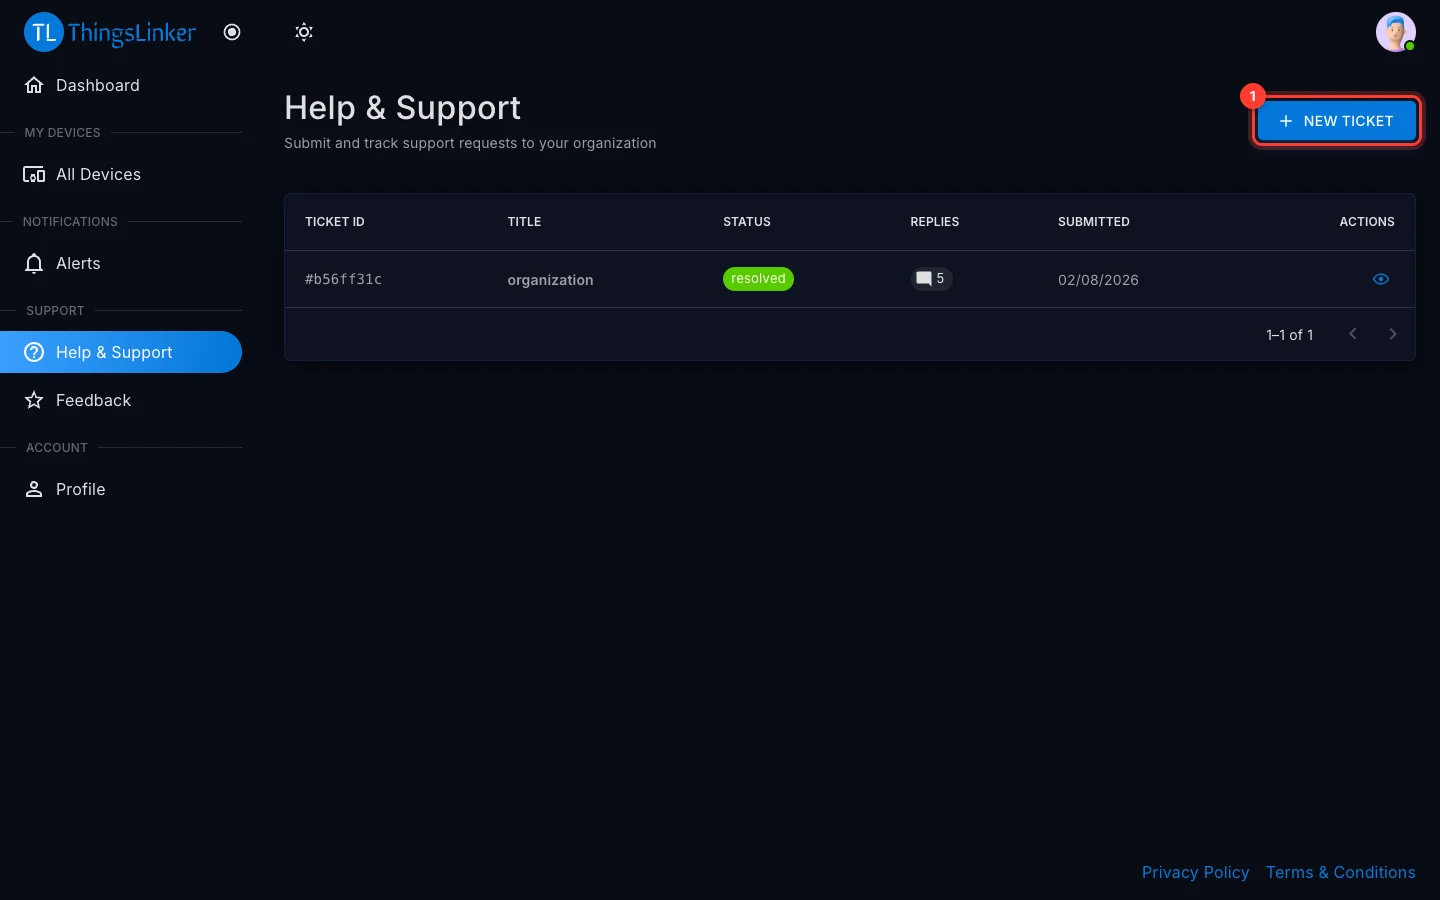The height and width of the screenshot is (900, 1440).
Task: Click the 1–1 of 1 pagination text
Action: (1289, 335)
